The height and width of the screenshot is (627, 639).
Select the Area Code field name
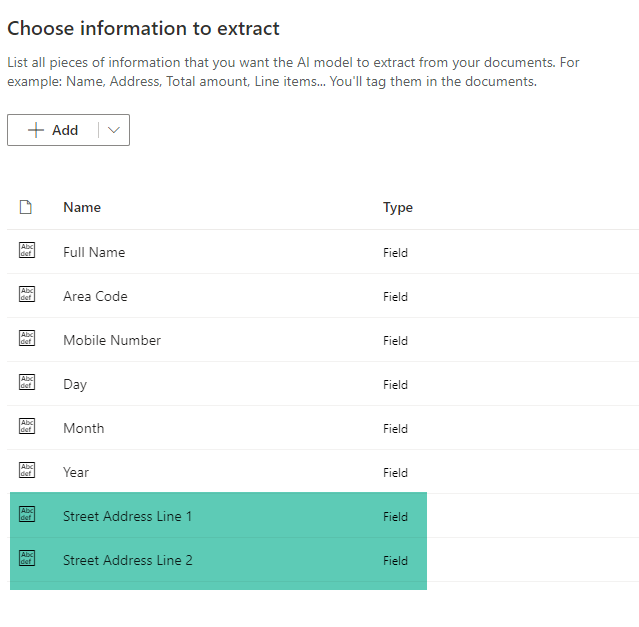(95, 296)
